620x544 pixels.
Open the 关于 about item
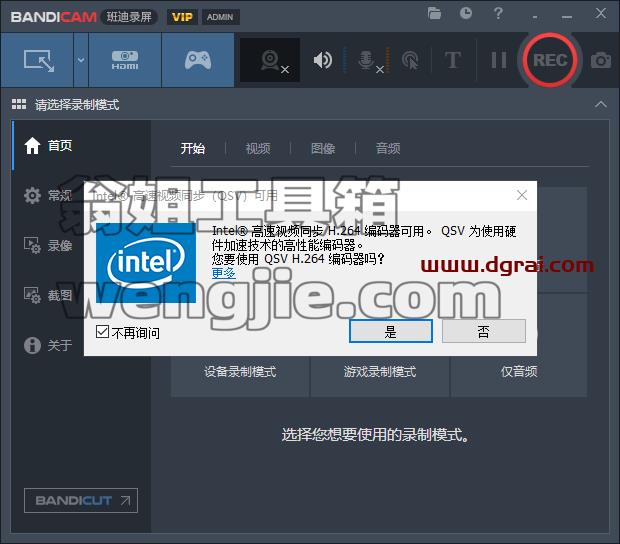pos(48,345)
